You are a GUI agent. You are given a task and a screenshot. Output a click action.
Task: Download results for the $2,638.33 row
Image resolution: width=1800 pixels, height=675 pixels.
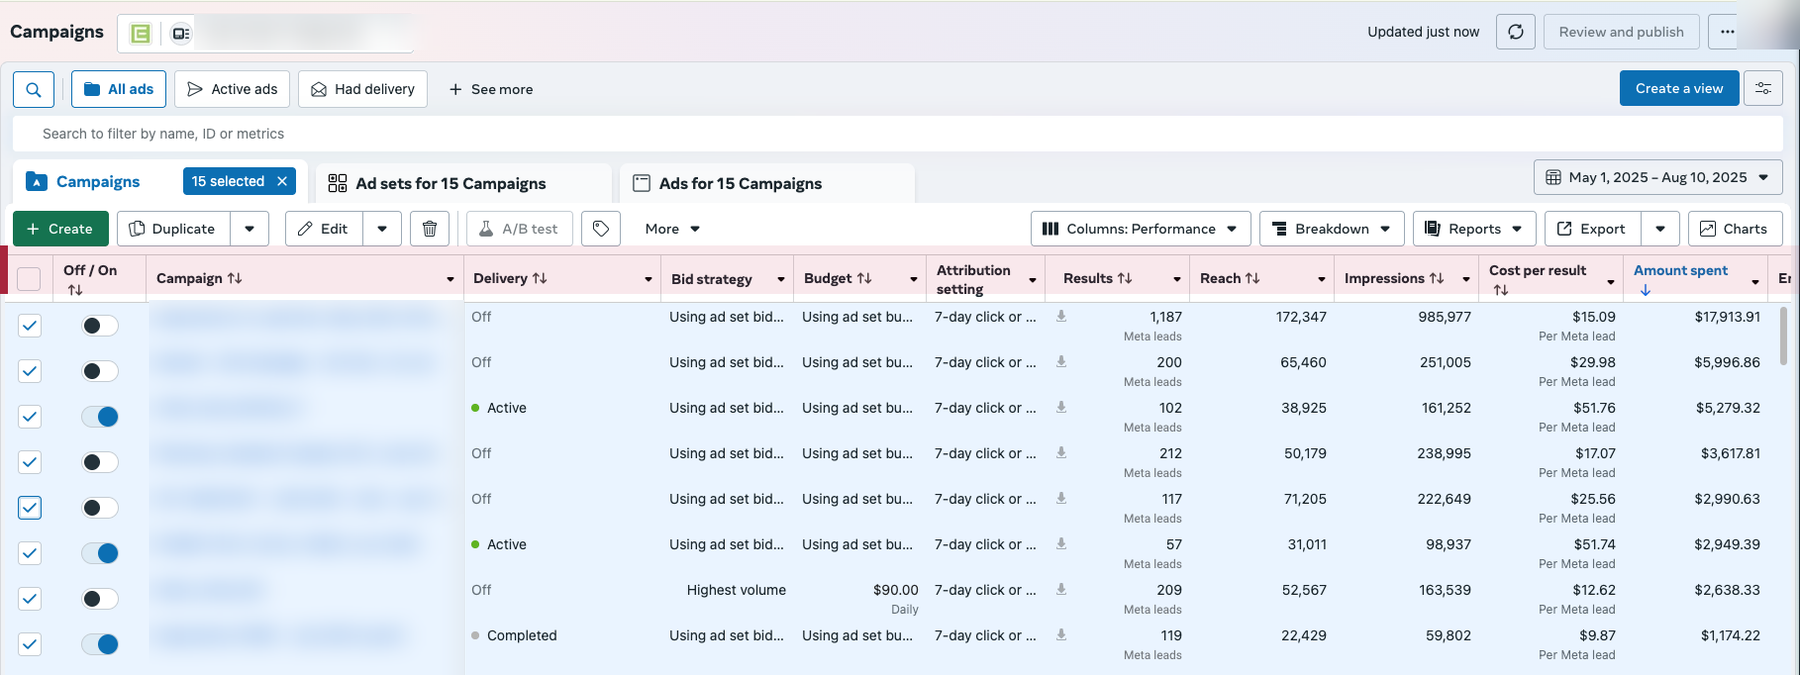click(x=1061, y=589)
